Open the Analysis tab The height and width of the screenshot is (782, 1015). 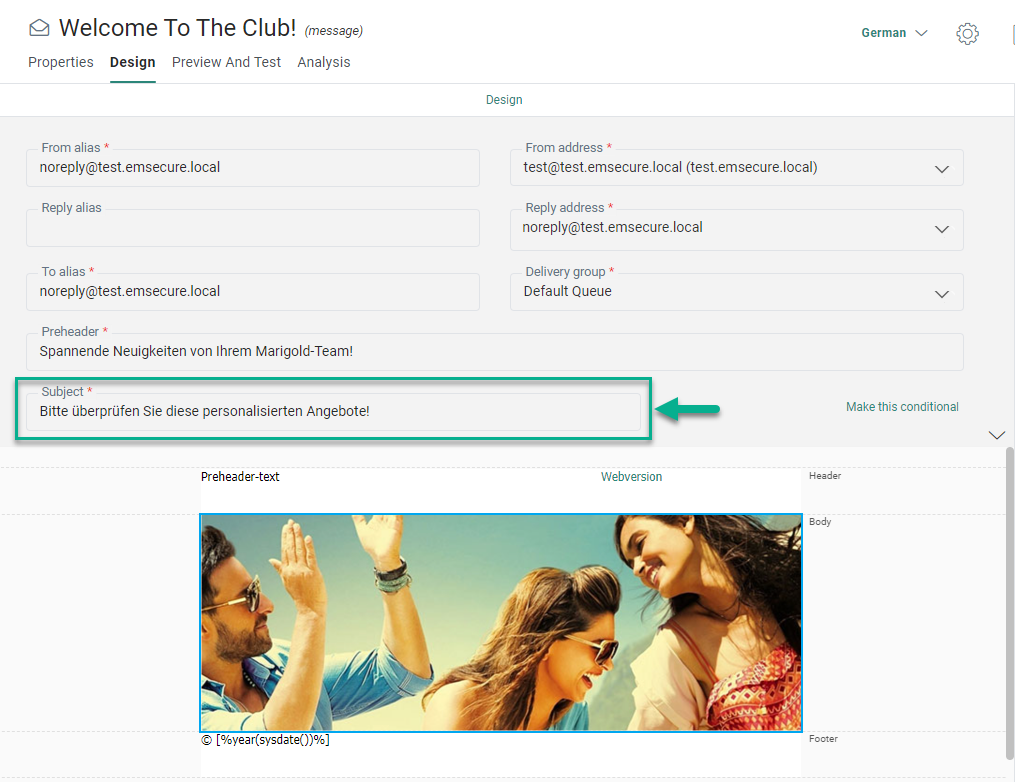[x=324, y=62]
